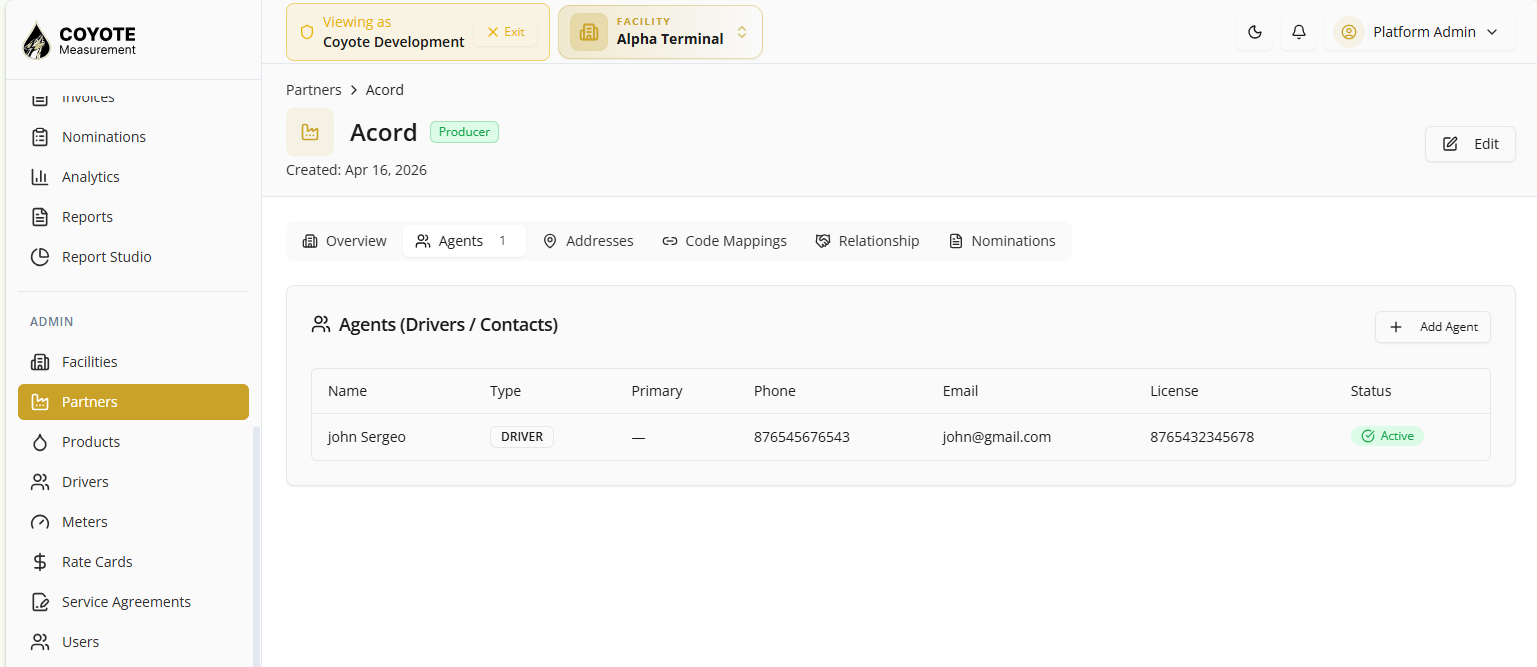This screenshot has height=667, width=1537.
Task: Click the Report Studio pie chart icon
Action: pyautogui.click(x=40, y=257)
